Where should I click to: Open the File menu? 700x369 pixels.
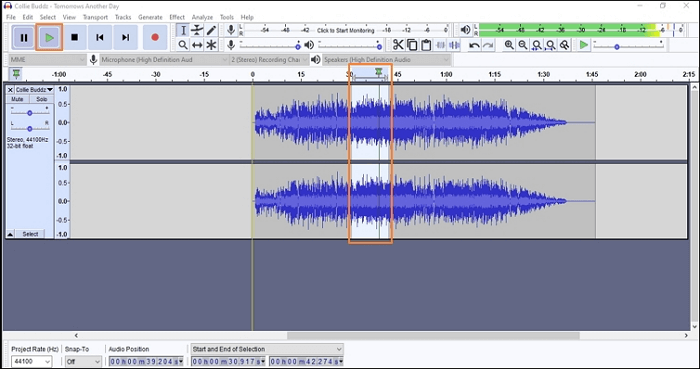(x=11, y=17)
